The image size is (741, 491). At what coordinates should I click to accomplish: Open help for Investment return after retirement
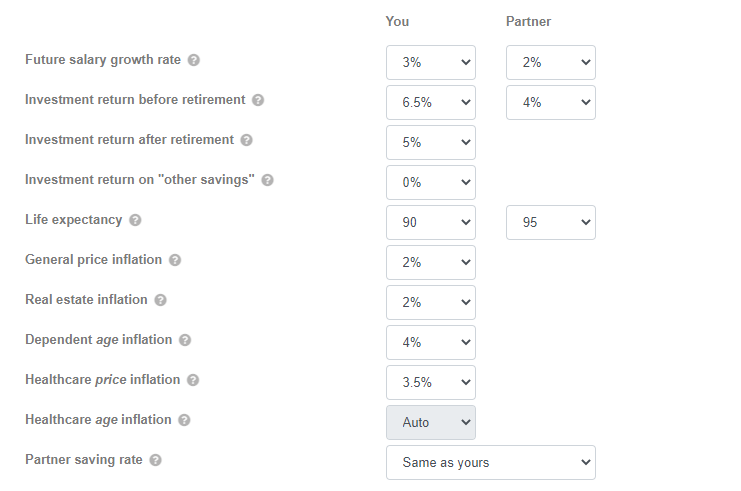point(247,140)
